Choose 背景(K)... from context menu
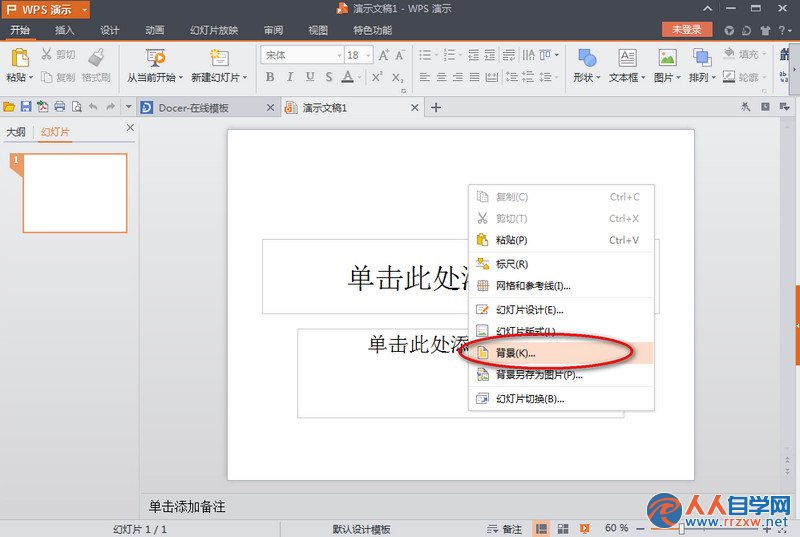Image resolution: width=800 pixels, height=537 pixels. pyautogui.click(x=561, y=353)
